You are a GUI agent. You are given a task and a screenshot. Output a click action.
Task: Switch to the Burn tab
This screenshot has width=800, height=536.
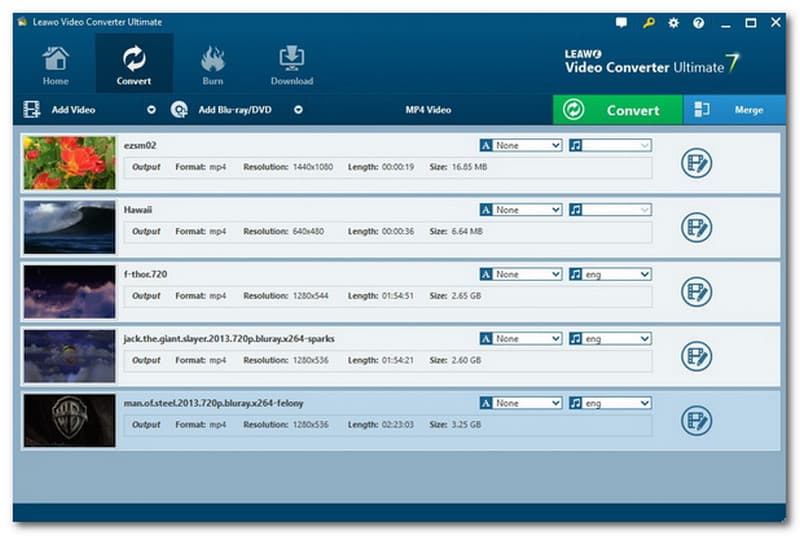pyautogui.click(x=213, y=65)
